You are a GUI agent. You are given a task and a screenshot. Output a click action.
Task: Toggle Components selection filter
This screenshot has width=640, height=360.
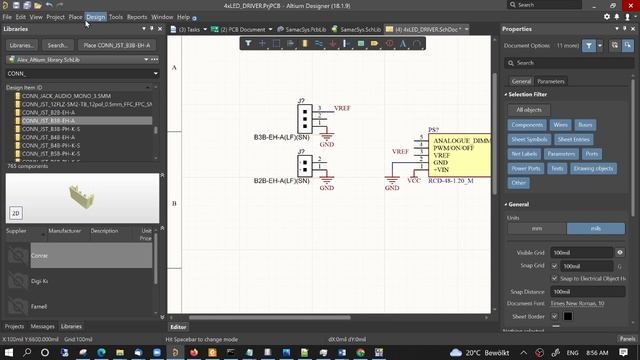[527, 125]
